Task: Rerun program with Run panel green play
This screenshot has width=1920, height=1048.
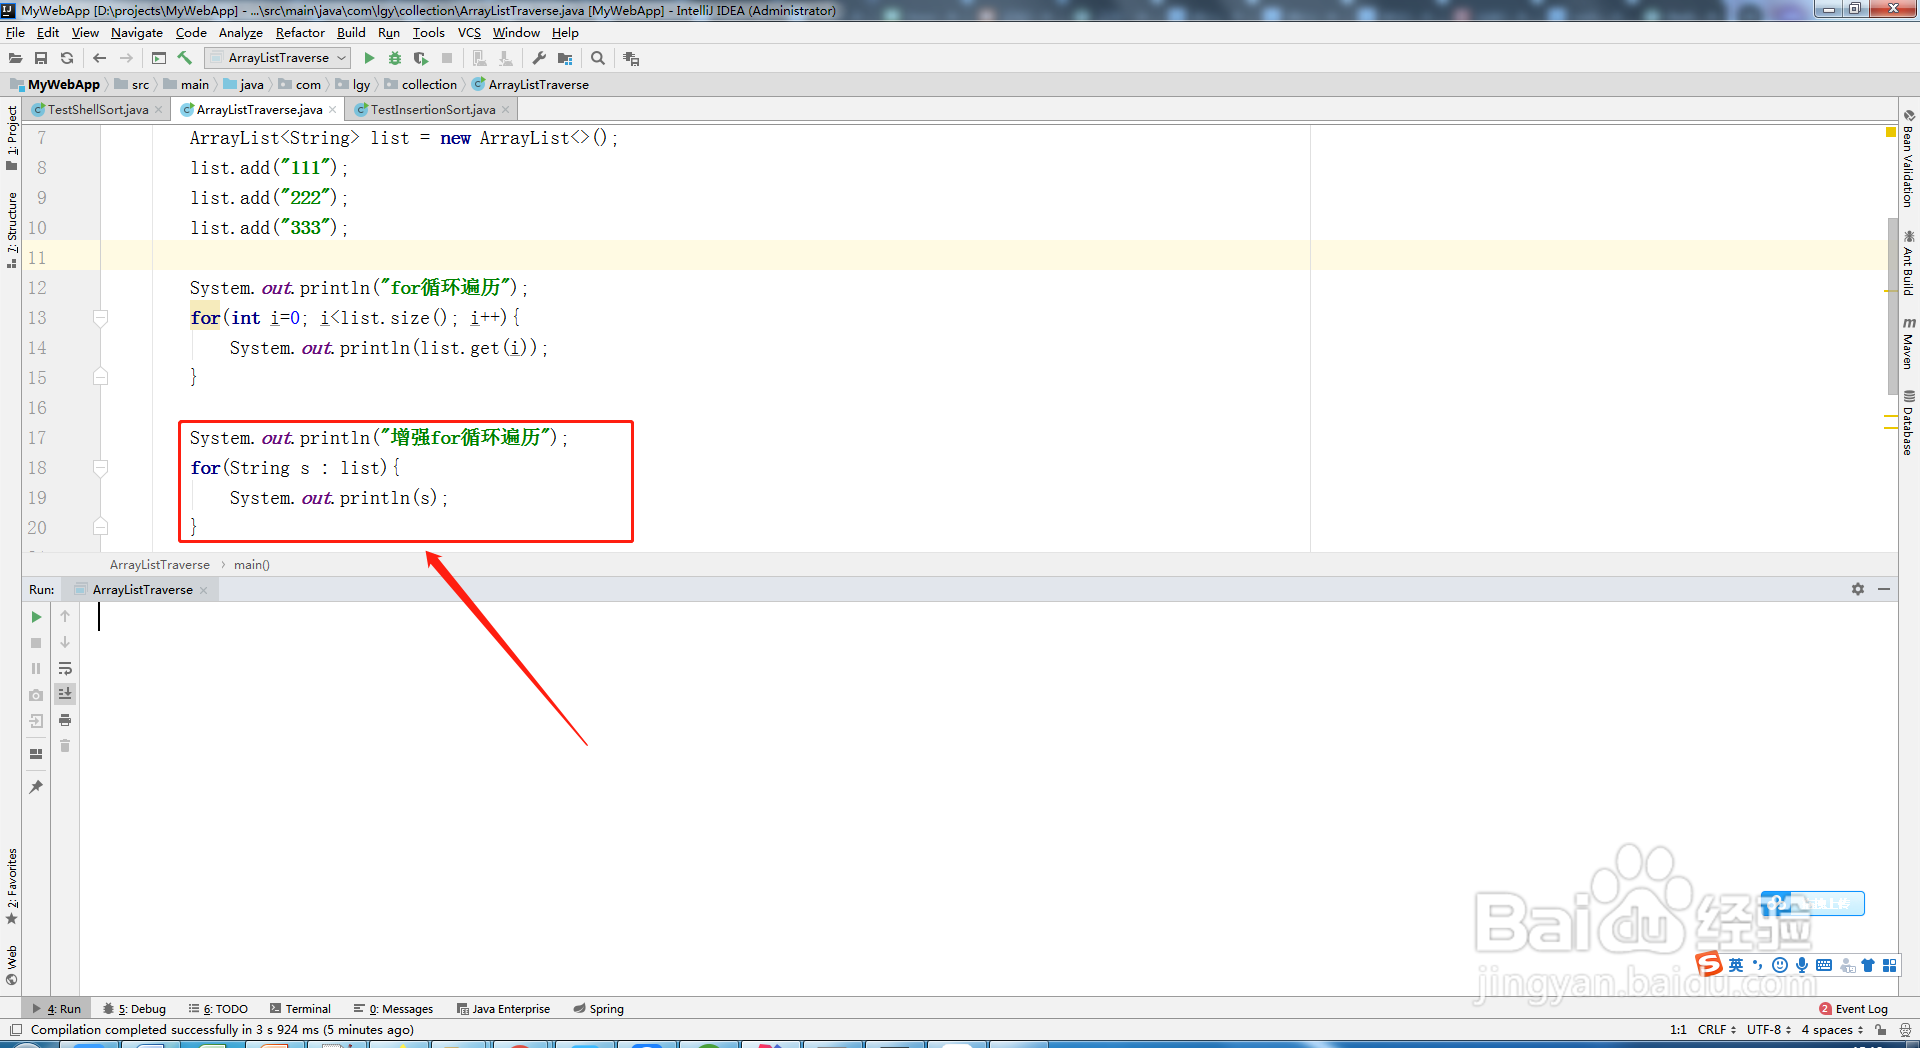Action: tap(36, 617)
